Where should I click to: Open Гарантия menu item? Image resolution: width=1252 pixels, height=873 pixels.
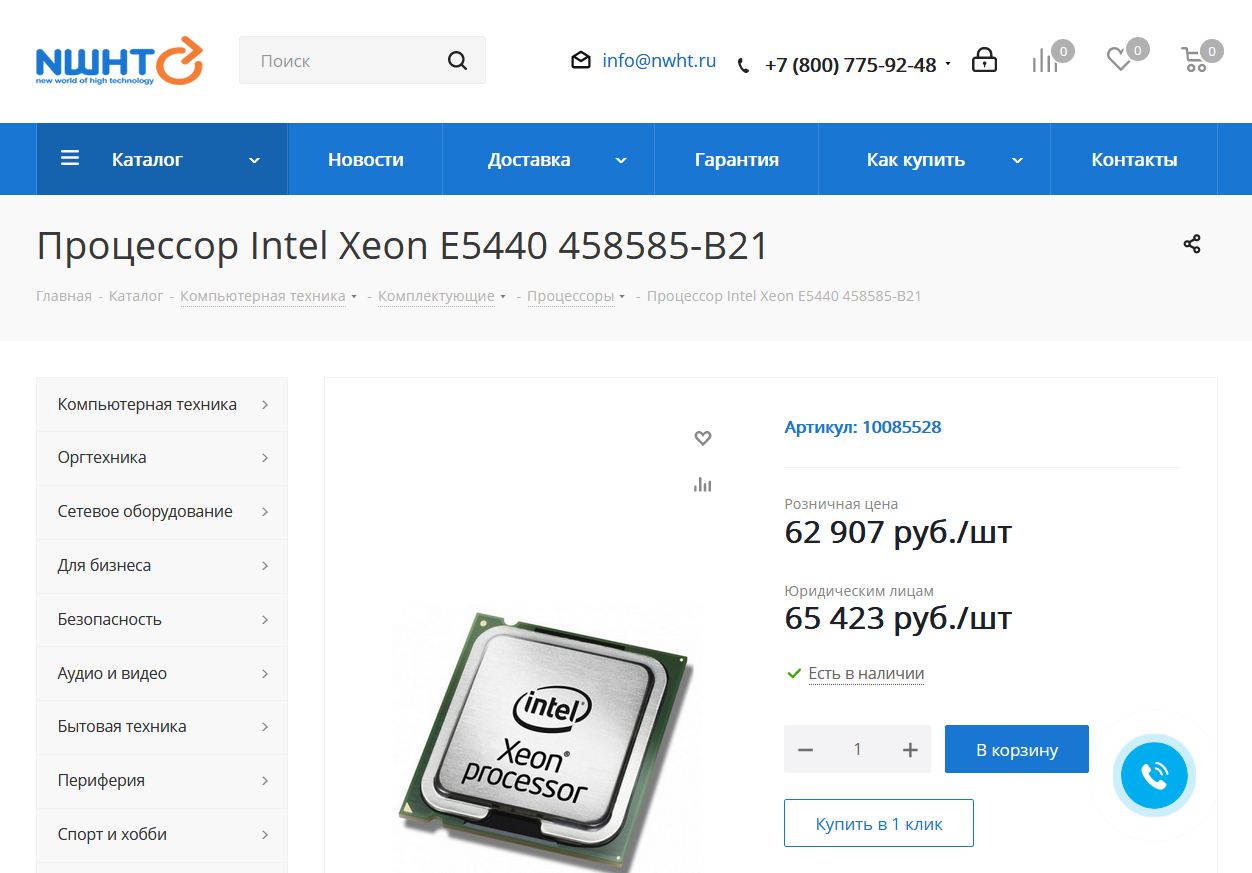coord(737,159)
